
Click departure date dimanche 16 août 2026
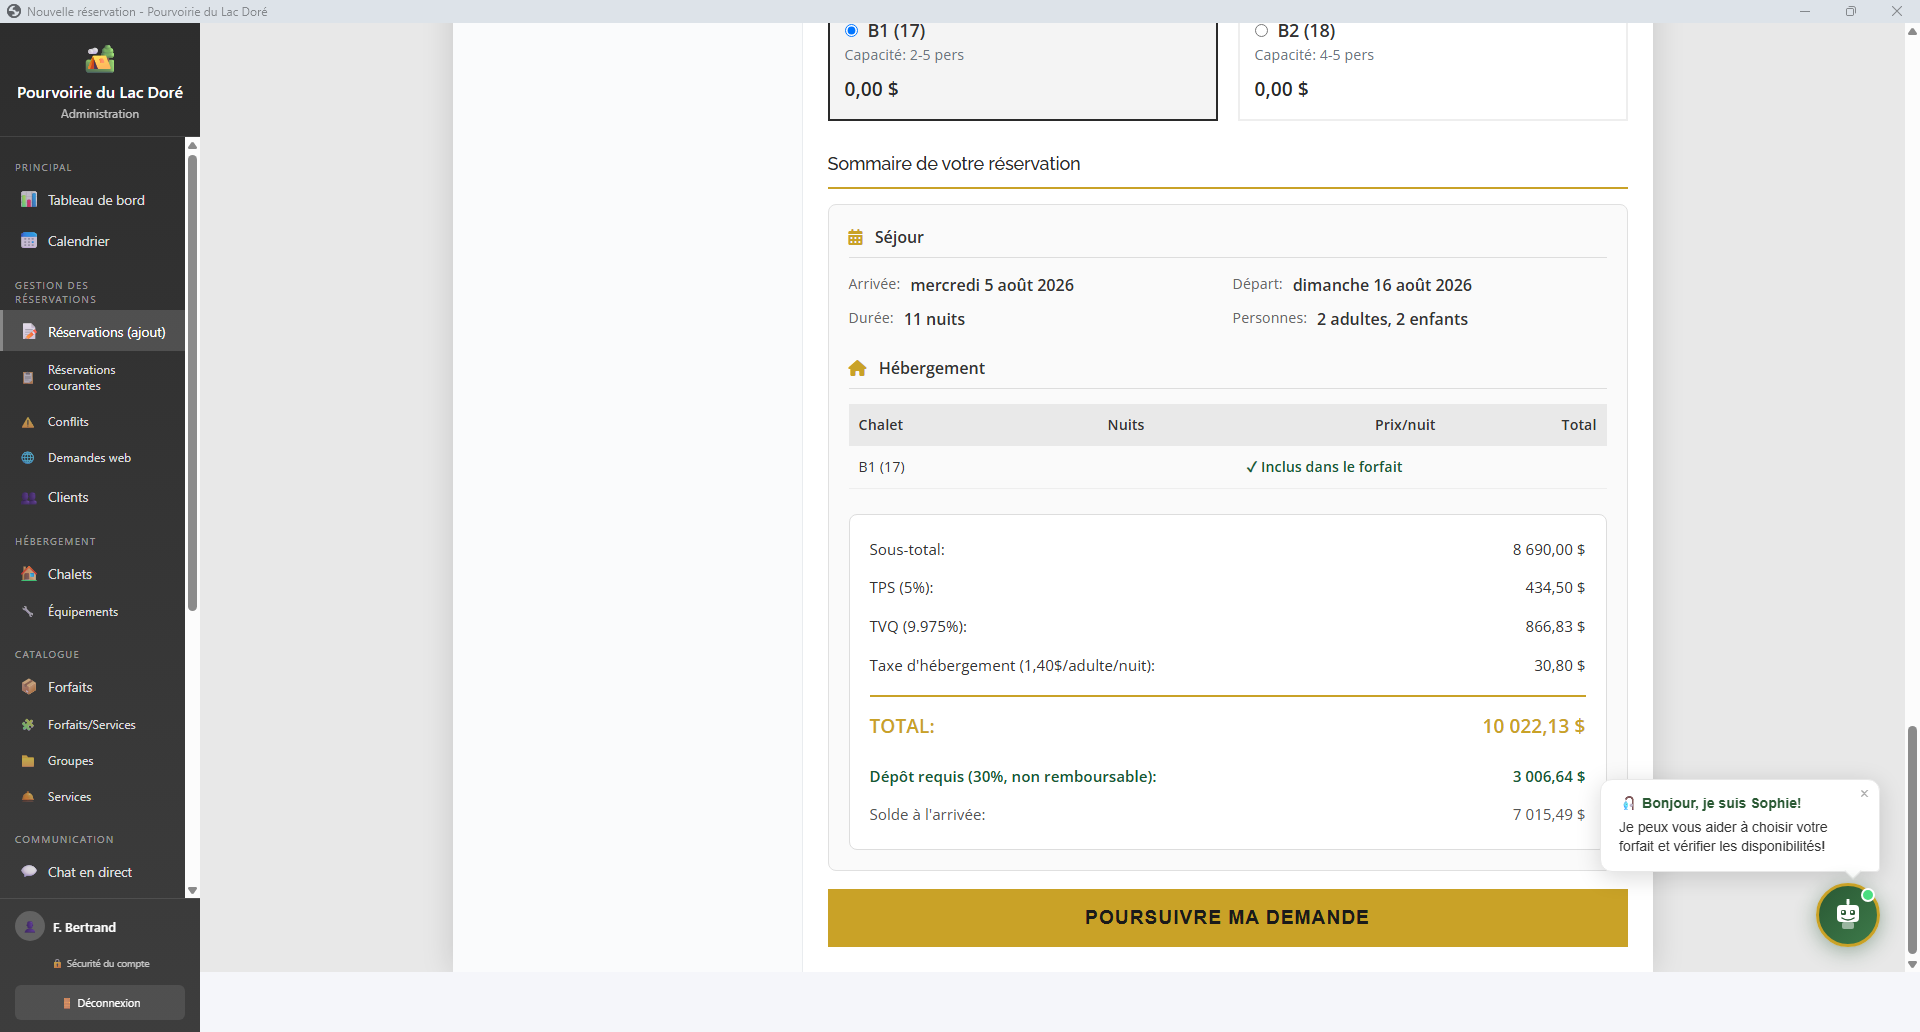click(1382, 285)
